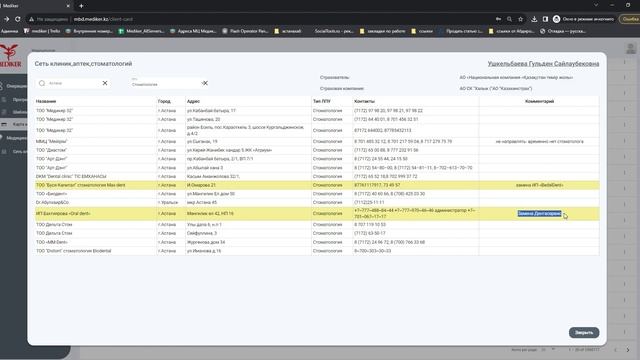
Task: Select the Biodental стоматология row
Action: (x=317, y=251)
